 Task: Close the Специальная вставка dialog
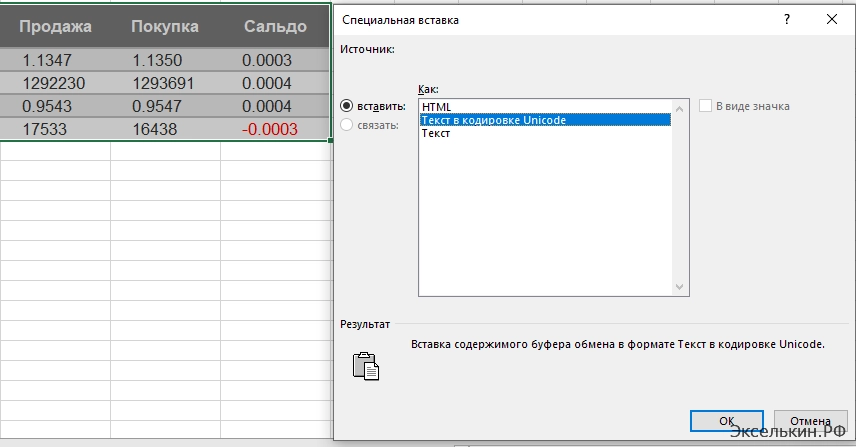click(831, 19)
